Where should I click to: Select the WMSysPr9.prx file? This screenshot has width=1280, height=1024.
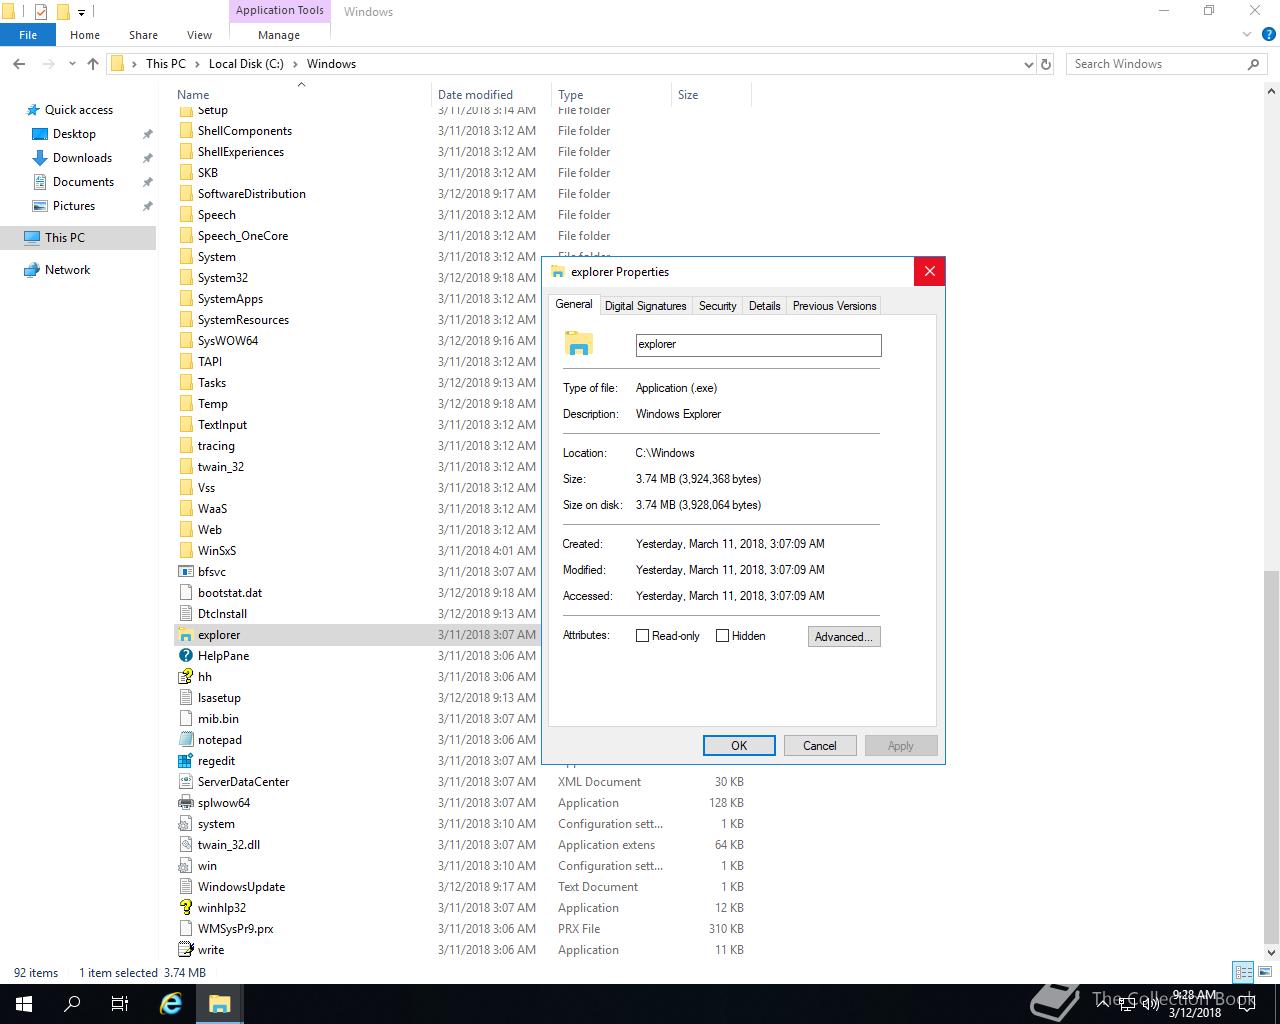pyautogui.click(x=235, y=929)
